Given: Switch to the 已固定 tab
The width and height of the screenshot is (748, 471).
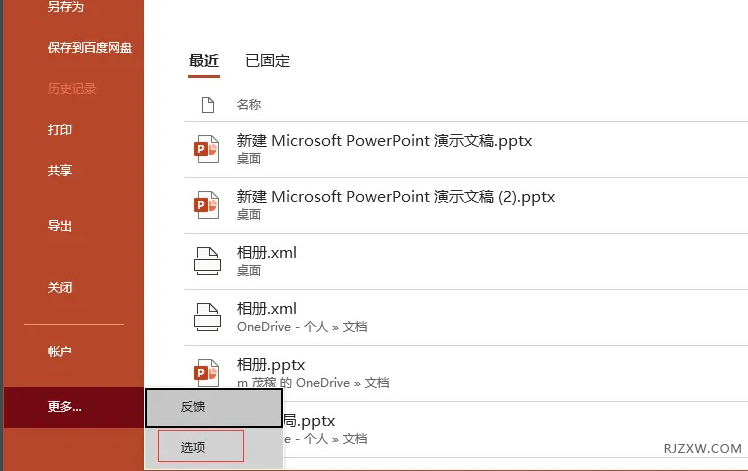Looking at the screenshot, I should pyautogui.click(x=267, y=61).
